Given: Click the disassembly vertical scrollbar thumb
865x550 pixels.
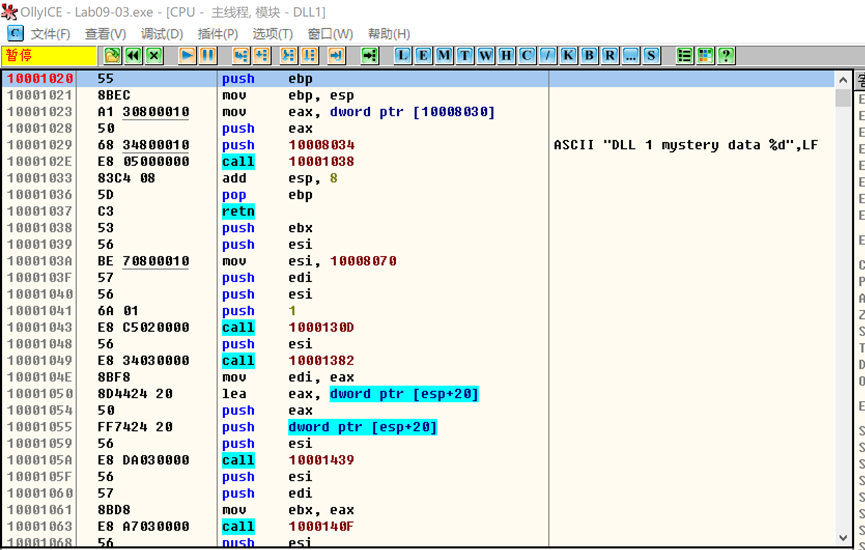Looking at the screenshot, I should pyautogui.click(x=843, y=98).
